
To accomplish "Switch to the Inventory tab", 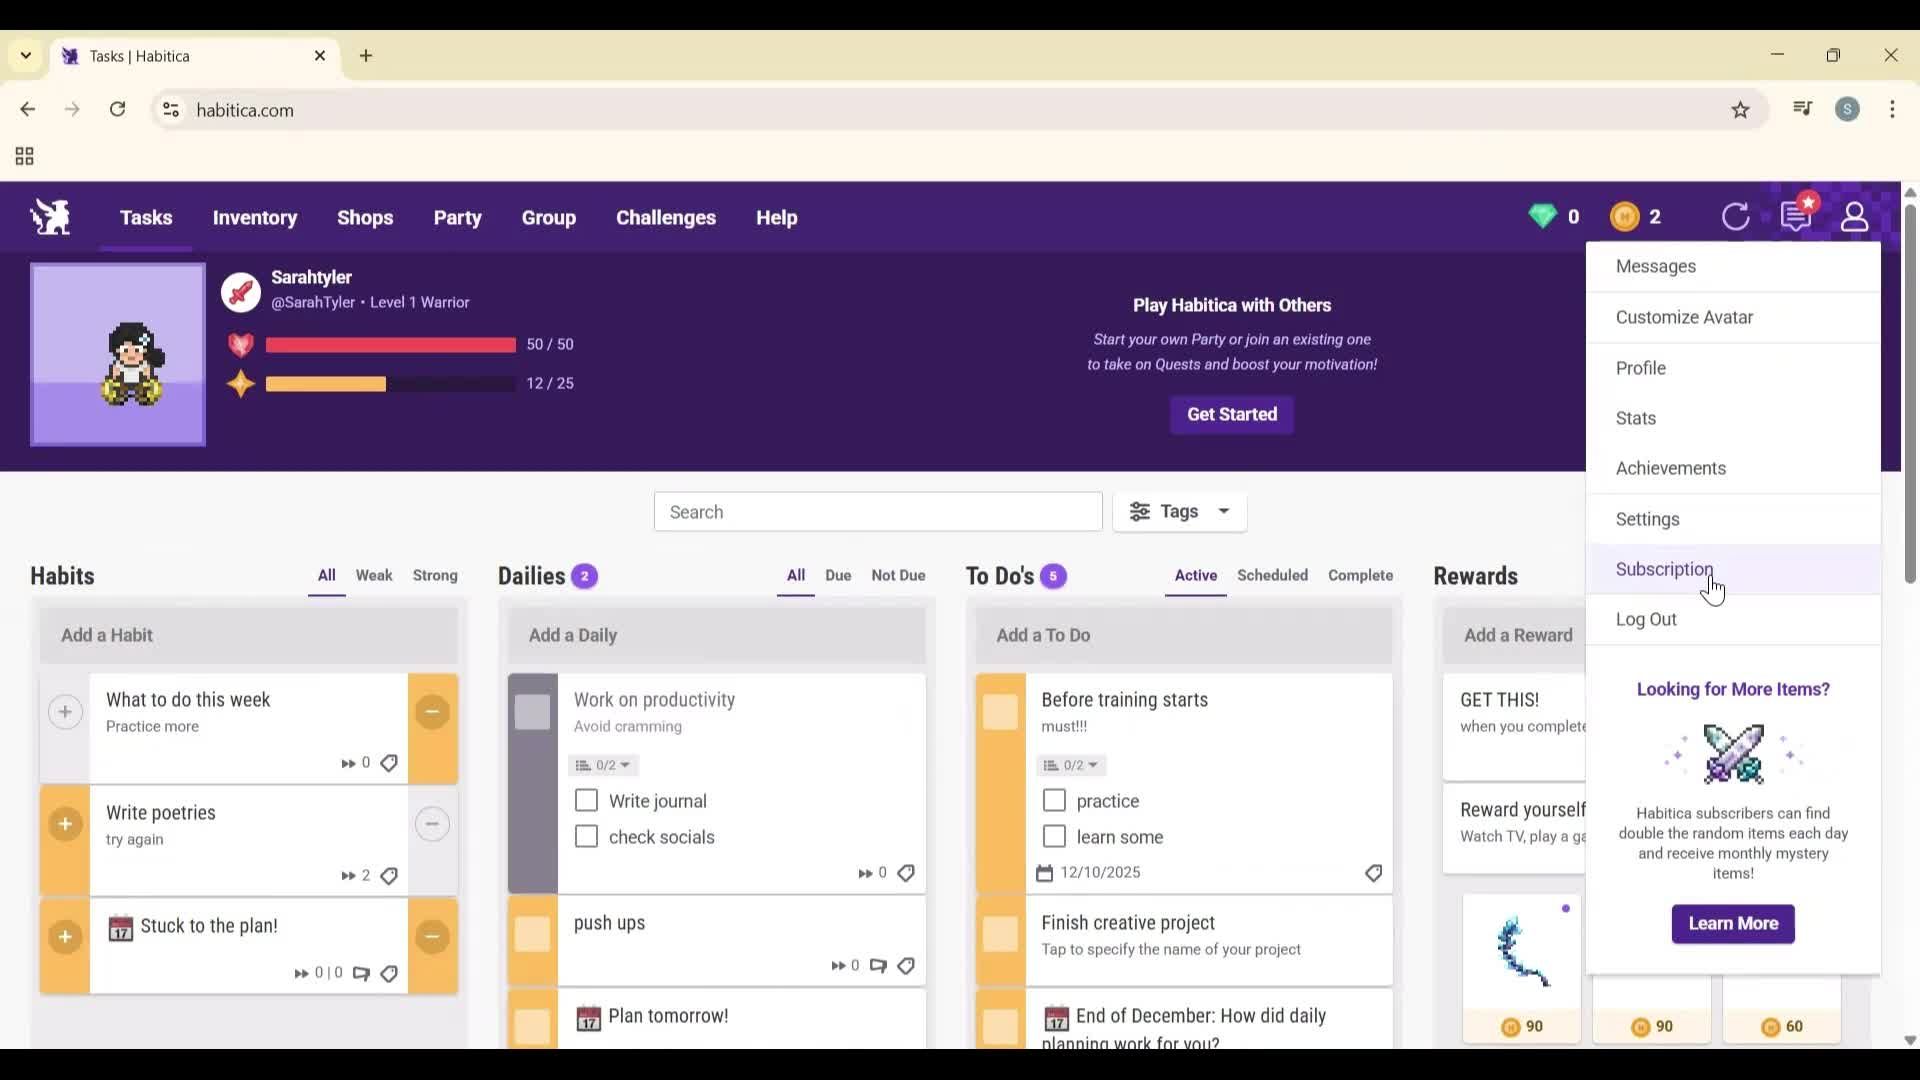I will click(255, 217).
